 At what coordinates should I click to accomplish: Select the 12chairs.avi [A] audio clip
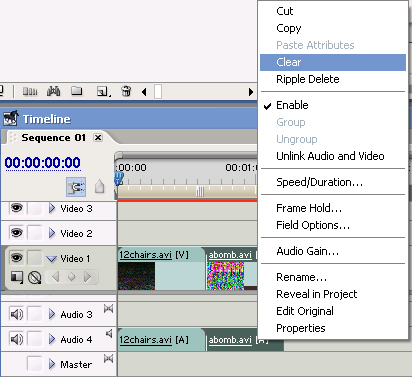click(x=161, y=340)
